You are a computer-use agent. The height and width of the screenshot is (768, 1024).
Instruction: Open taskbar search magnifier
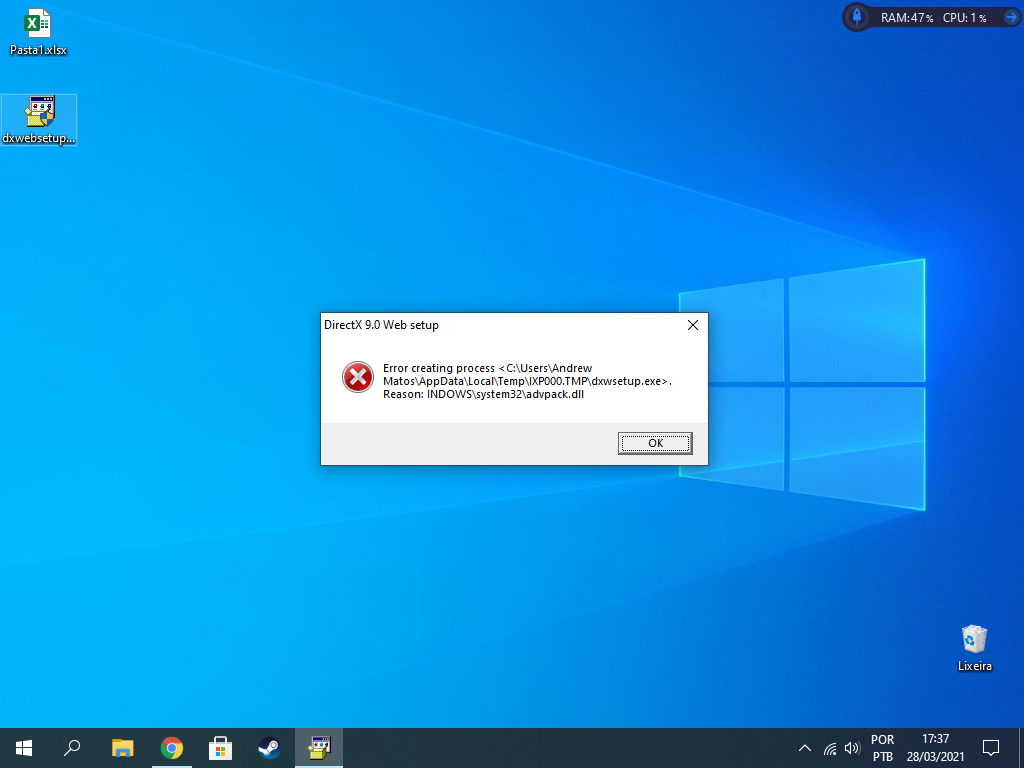coord(72,748)
